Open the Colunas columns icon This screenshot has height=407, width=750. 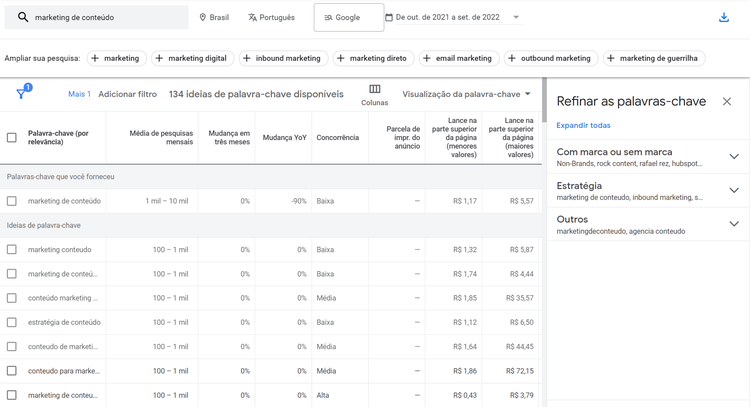(x=375, y=89)
